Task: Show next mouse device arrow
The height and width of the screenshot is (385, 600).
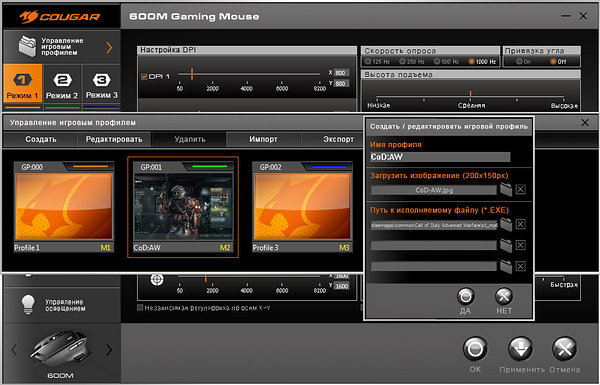Action: point(109,349)
